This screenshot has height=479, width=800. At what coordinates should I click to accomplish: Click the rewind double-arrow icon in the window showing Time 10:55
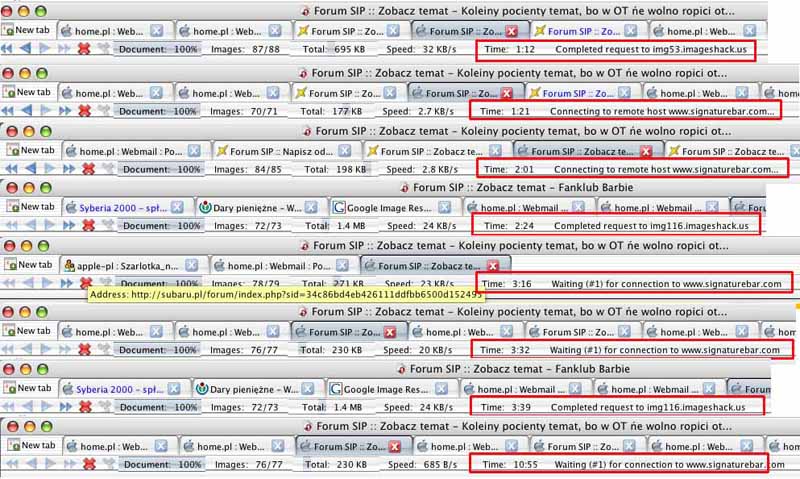click(10, 464)
